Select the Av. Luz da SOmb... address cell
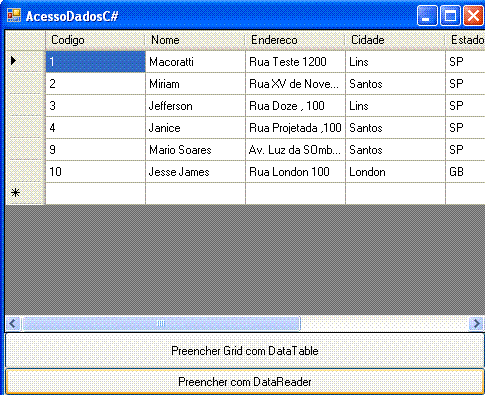The image size is (485, 395). (x=295, y=149)
